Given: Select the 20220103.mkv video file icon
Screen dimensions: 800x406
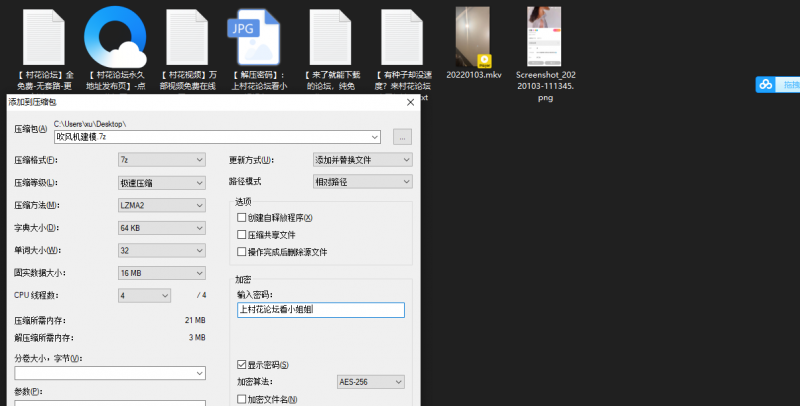Looking at the screenshot, I should (x=472, y=37).
